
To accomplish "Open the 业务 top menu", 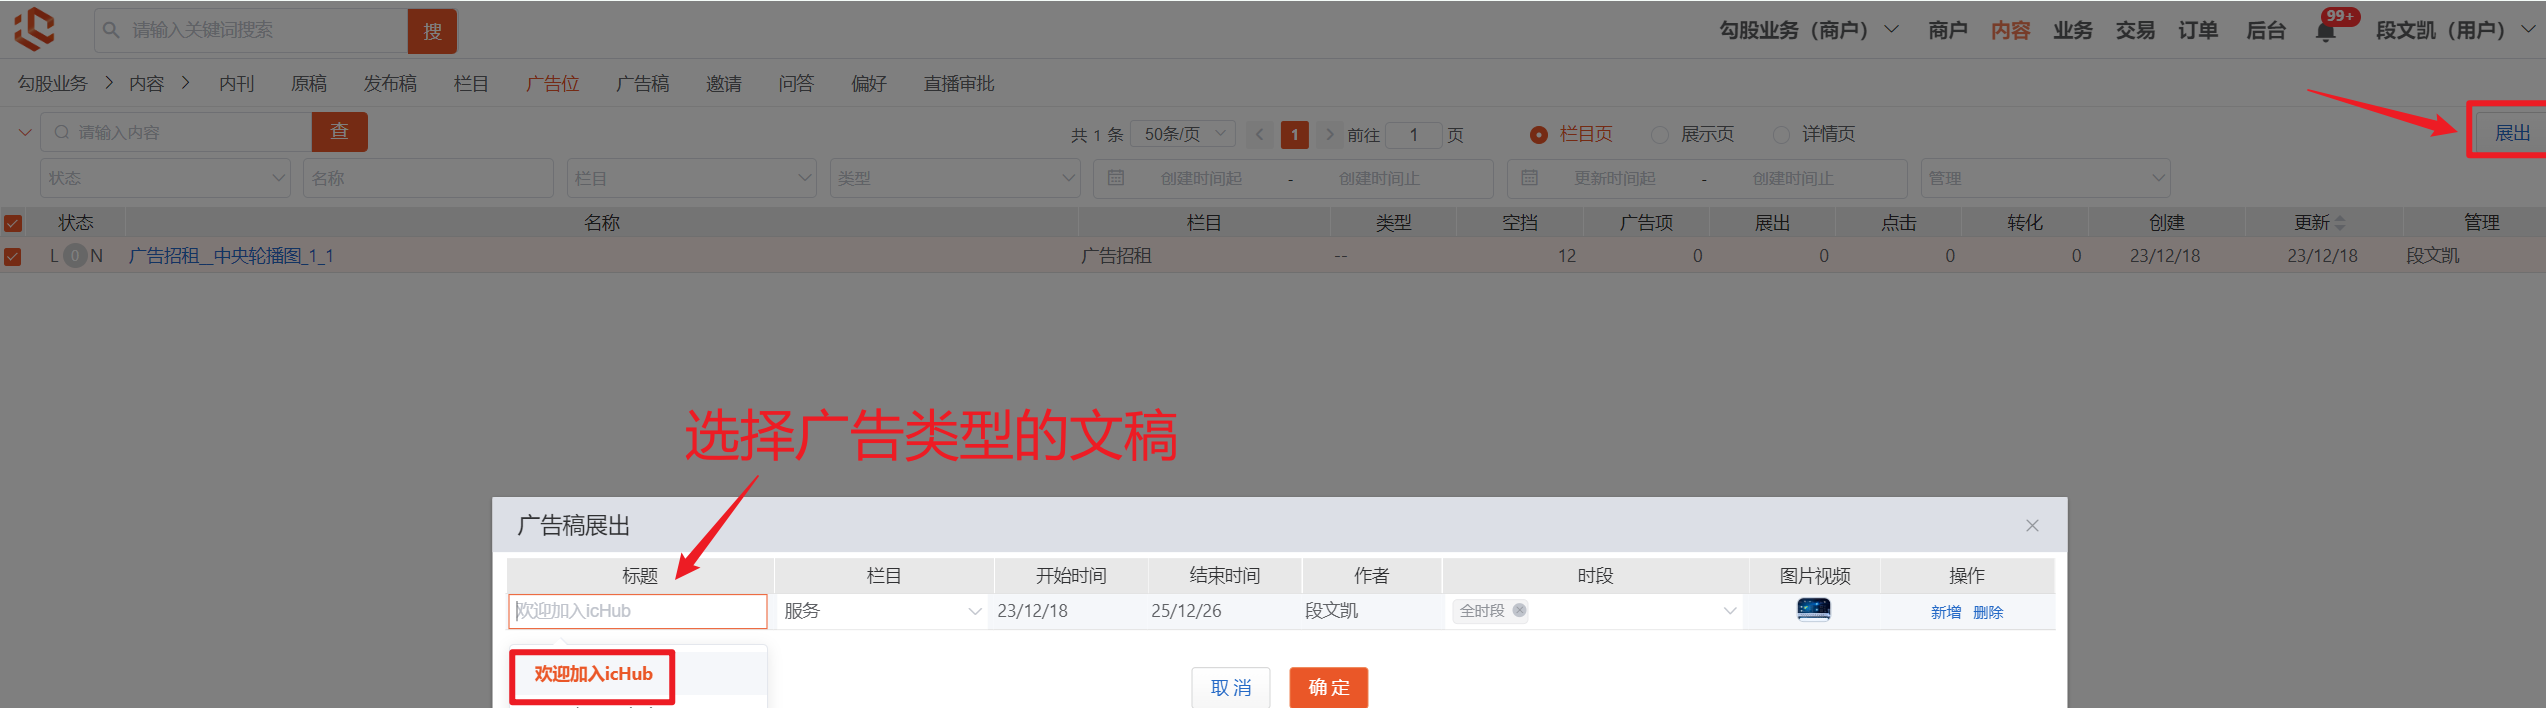I will (x=2072, y=30).
